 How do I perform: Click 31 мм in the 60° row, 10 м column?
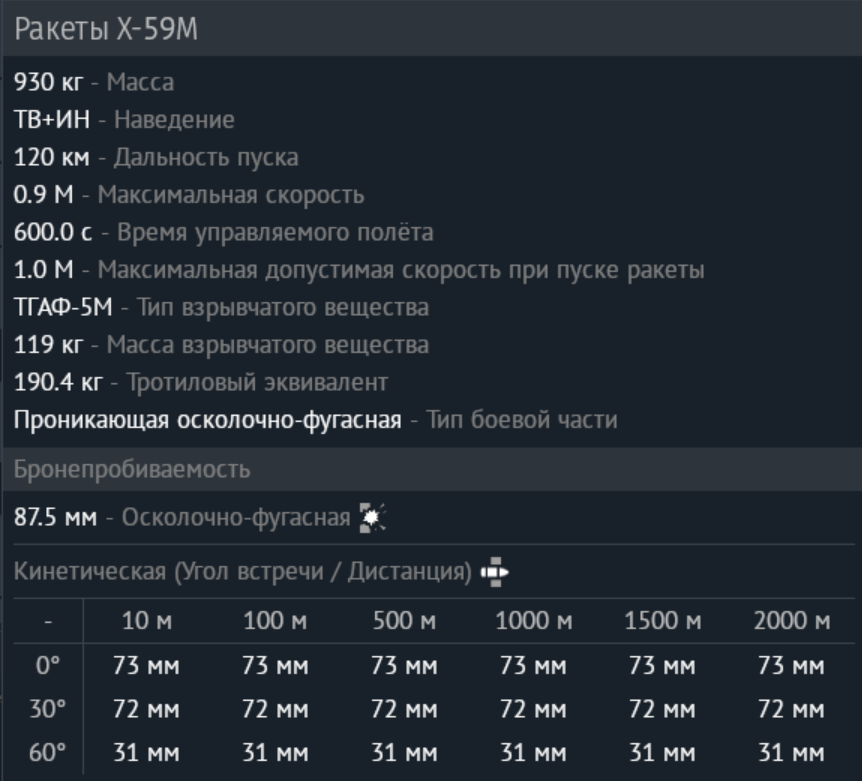[x=147, y=753]
